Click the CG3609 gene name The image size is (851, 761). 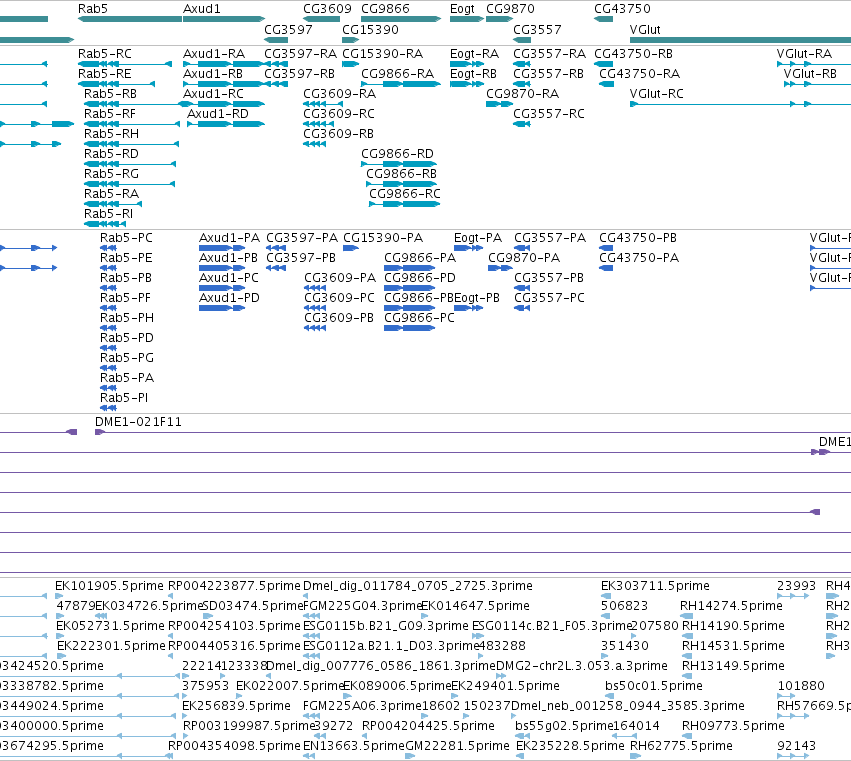pyautogui.click(x=327, y=9)
